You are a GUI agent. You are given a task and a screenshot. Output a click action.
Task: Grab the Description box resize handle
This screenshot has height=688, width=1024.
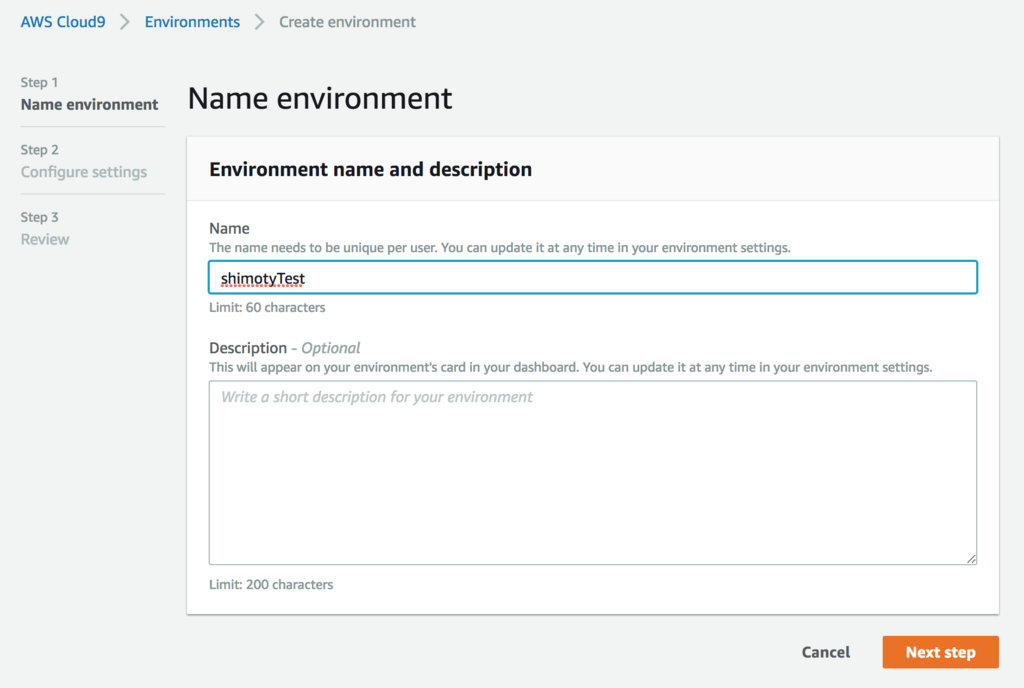tap(970, 558)
